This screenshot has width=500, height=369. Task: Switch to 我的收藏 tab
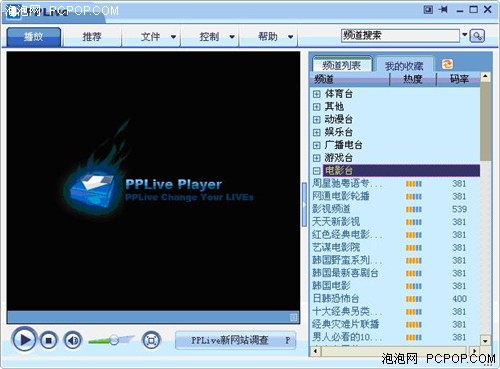coord(404,66)
